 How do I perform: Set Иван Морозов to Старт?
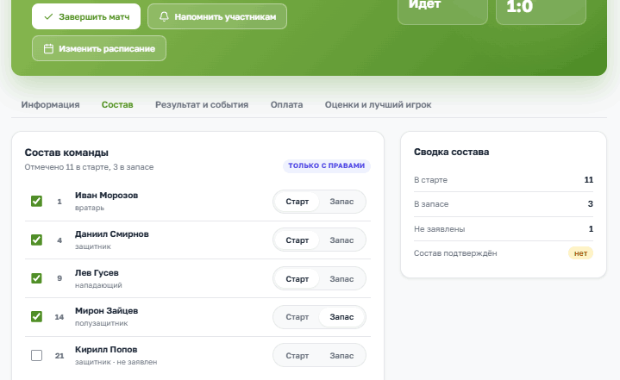coord(297,202)
